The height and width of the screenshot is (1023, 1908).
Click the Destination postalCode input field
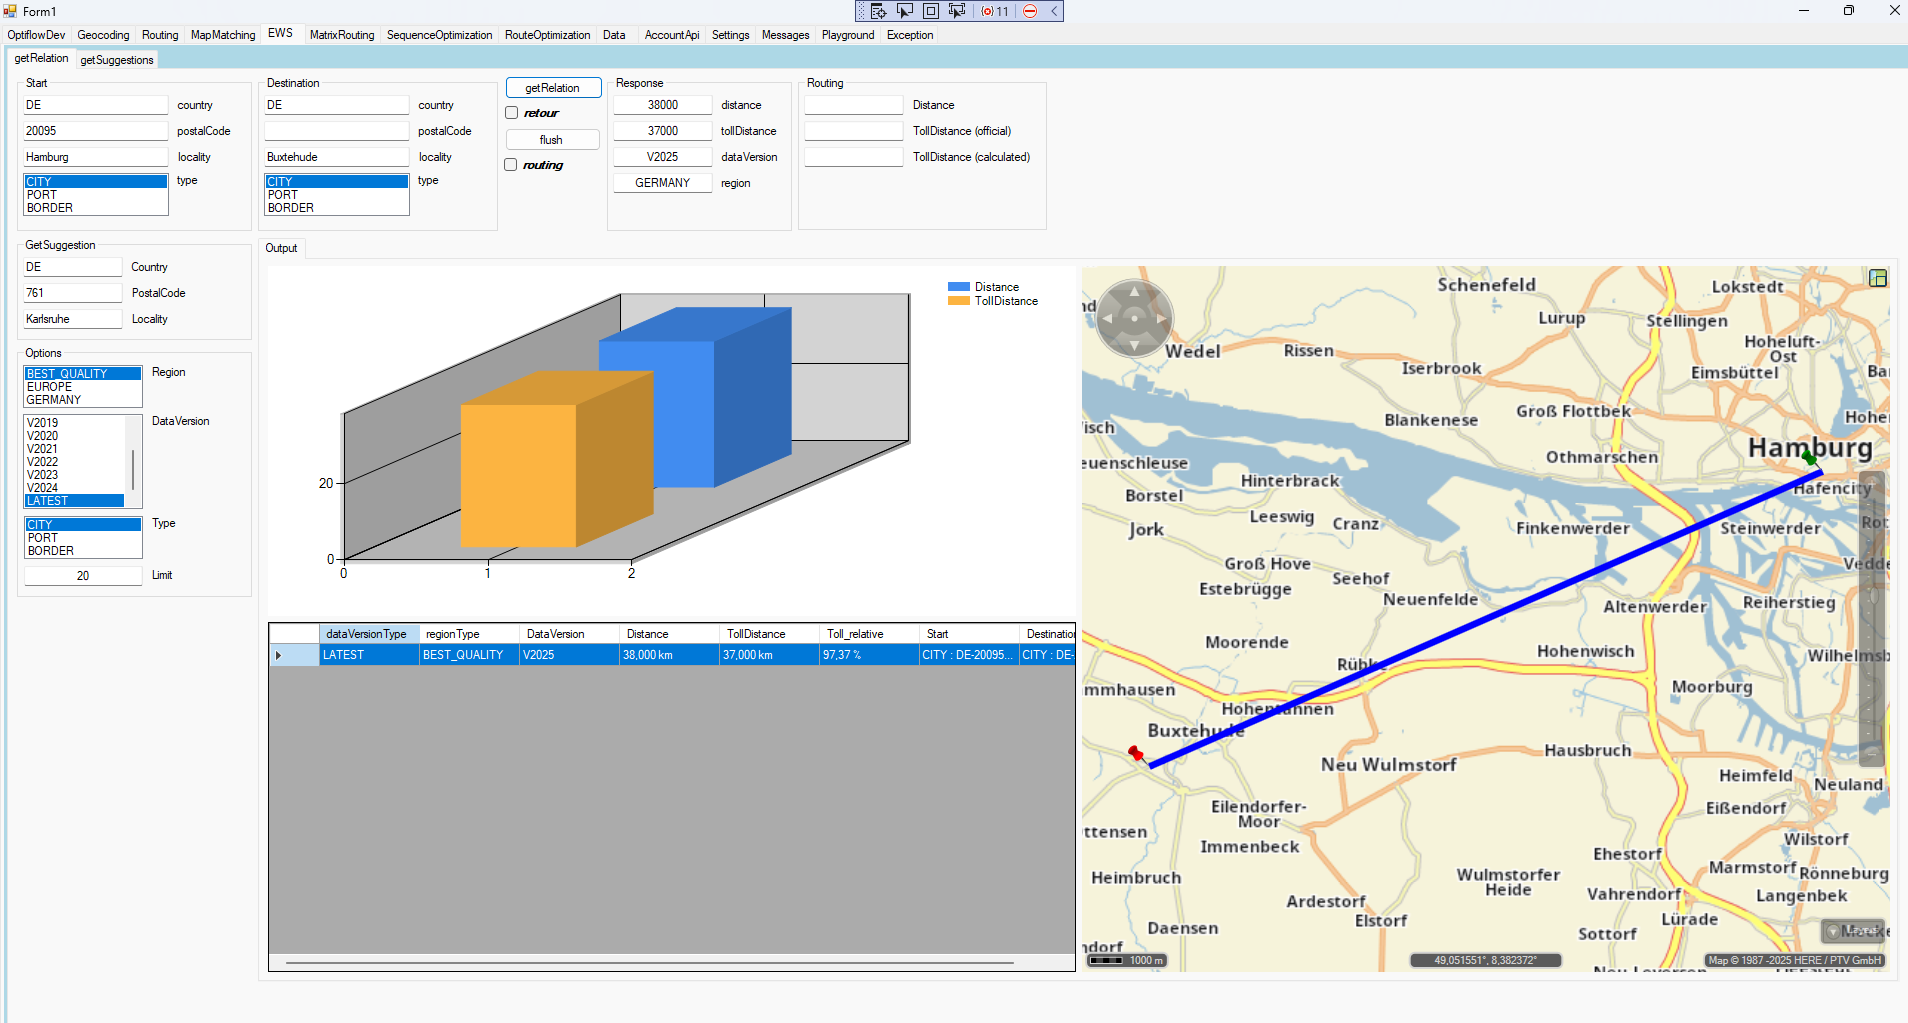point(337,131)
